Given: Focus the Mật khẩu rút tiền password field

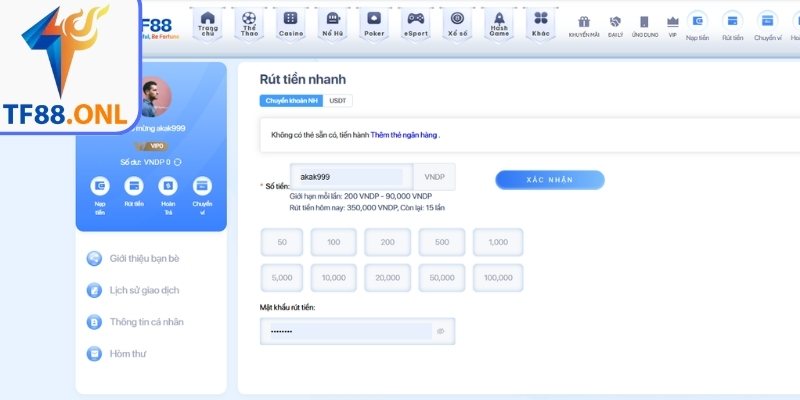Looking at the screenshot, I should [357, 331].
